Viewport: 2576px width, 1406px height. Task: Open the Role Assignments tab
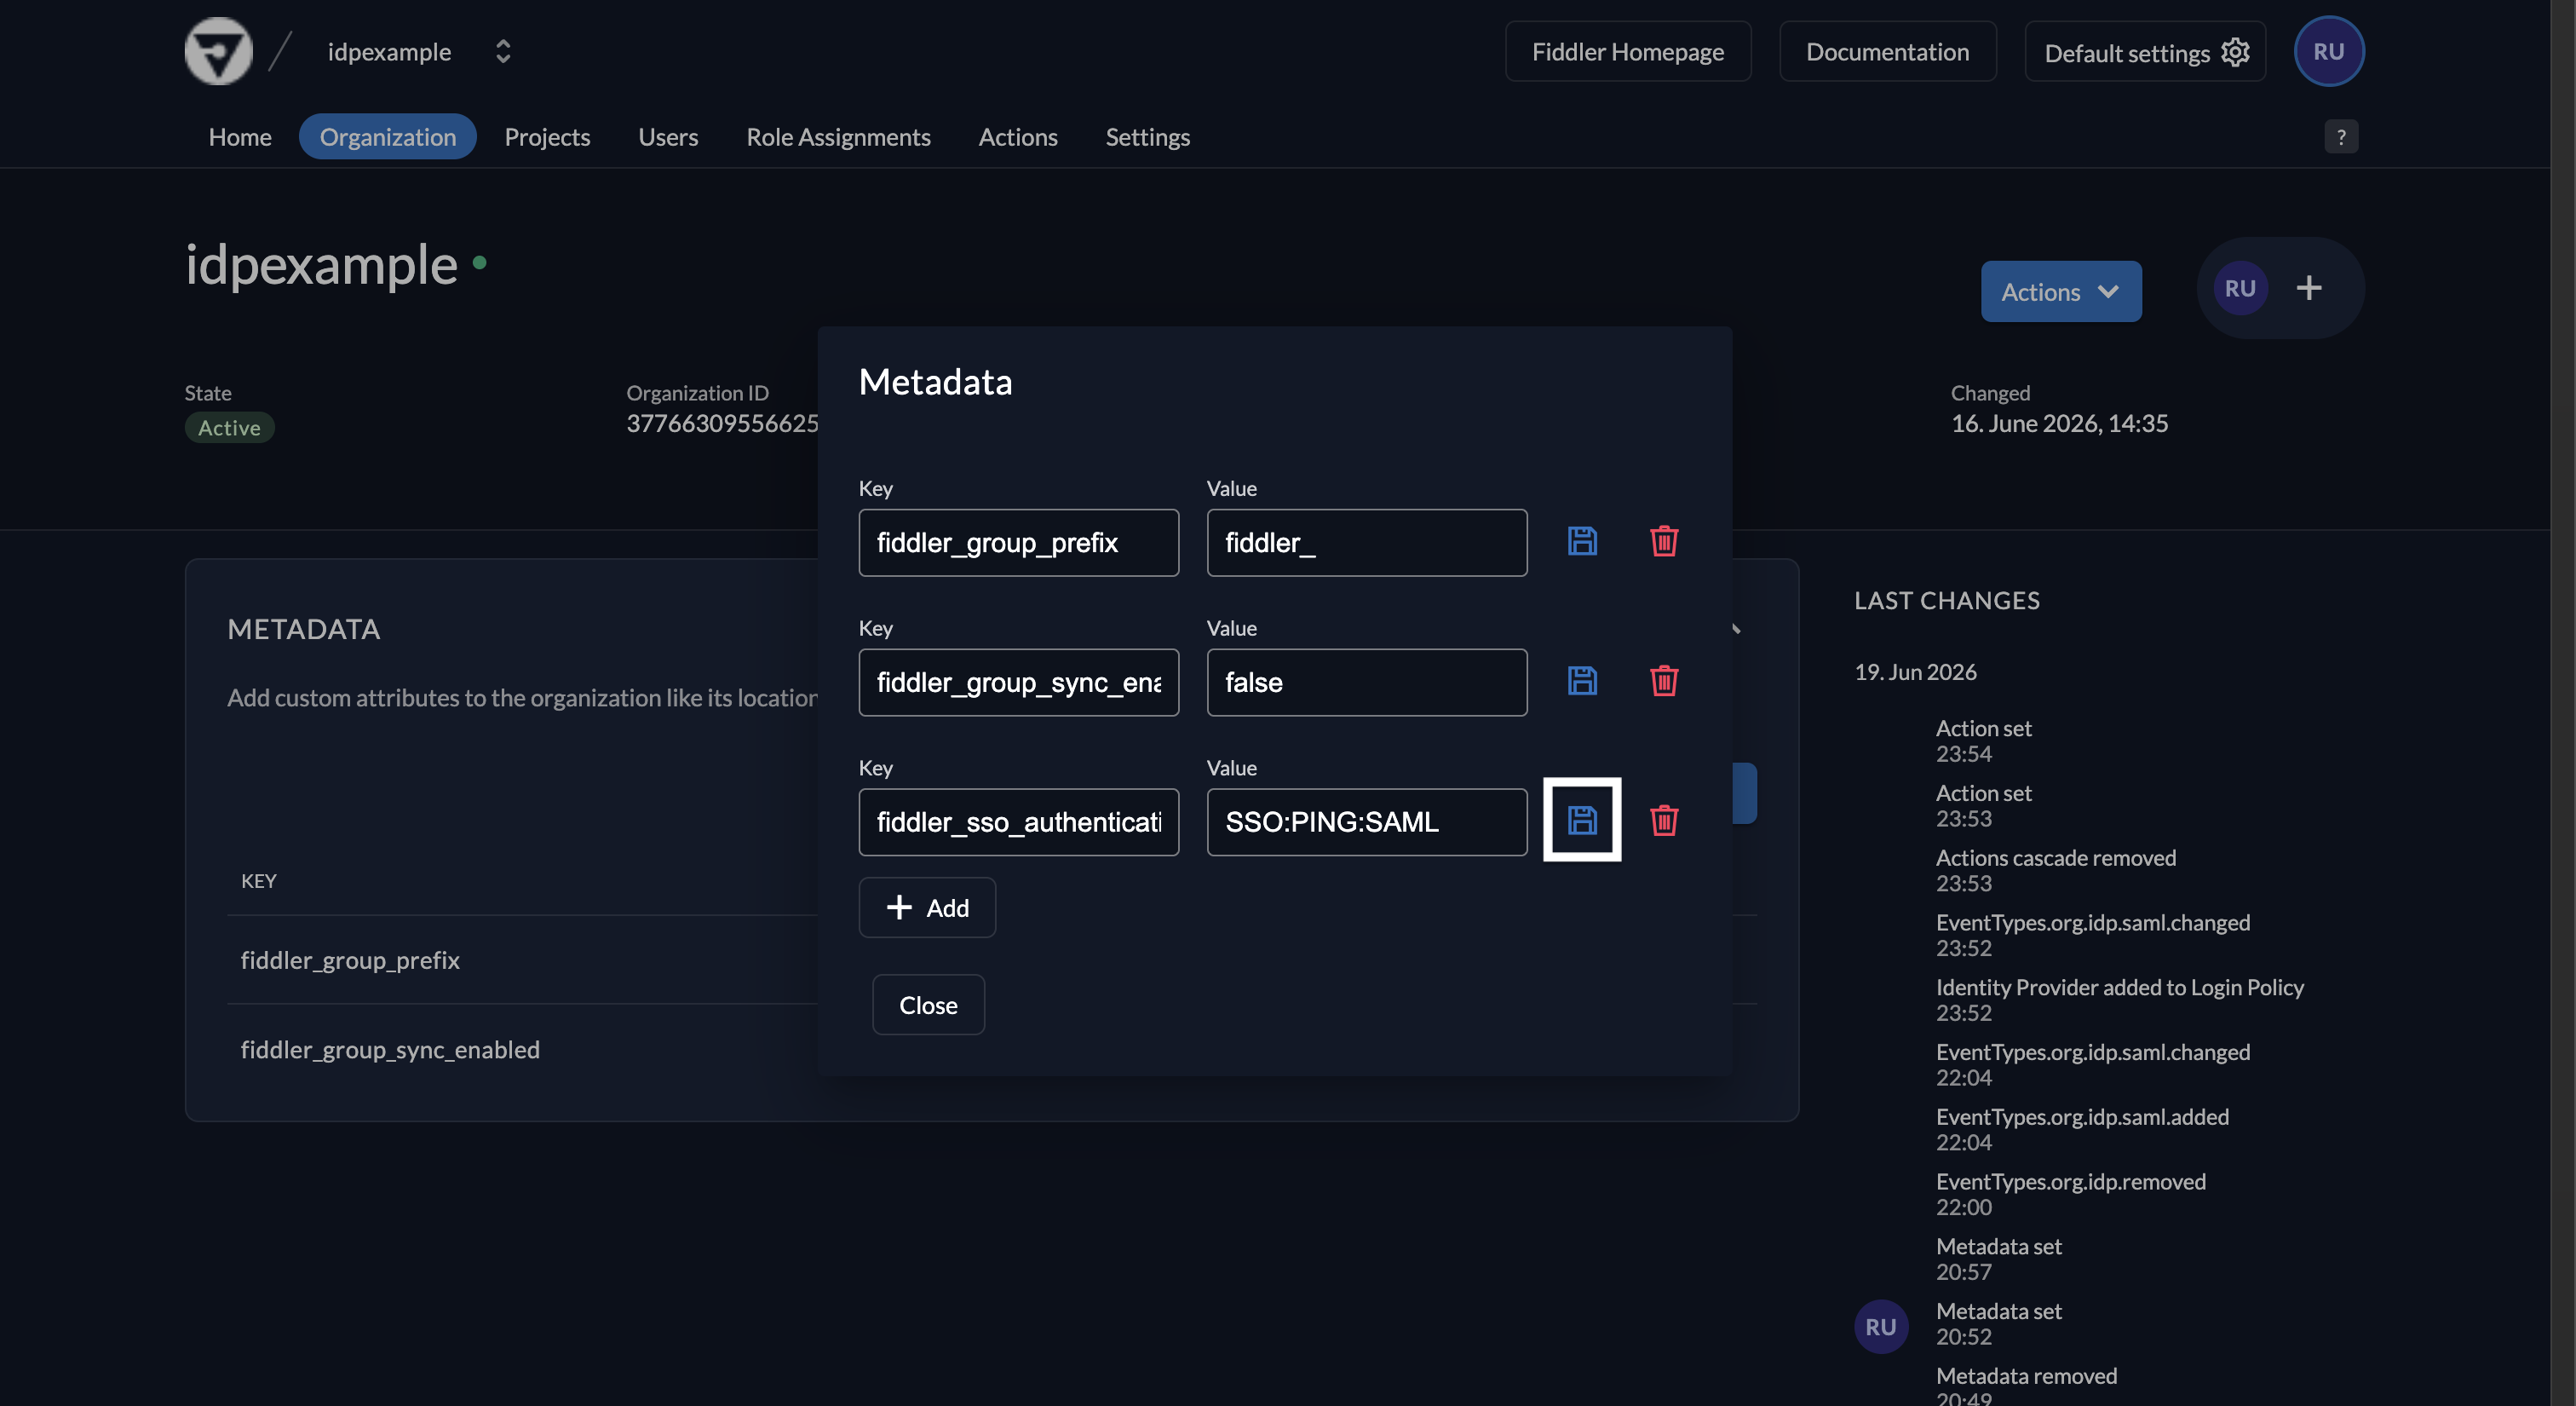tap(838, 136)
